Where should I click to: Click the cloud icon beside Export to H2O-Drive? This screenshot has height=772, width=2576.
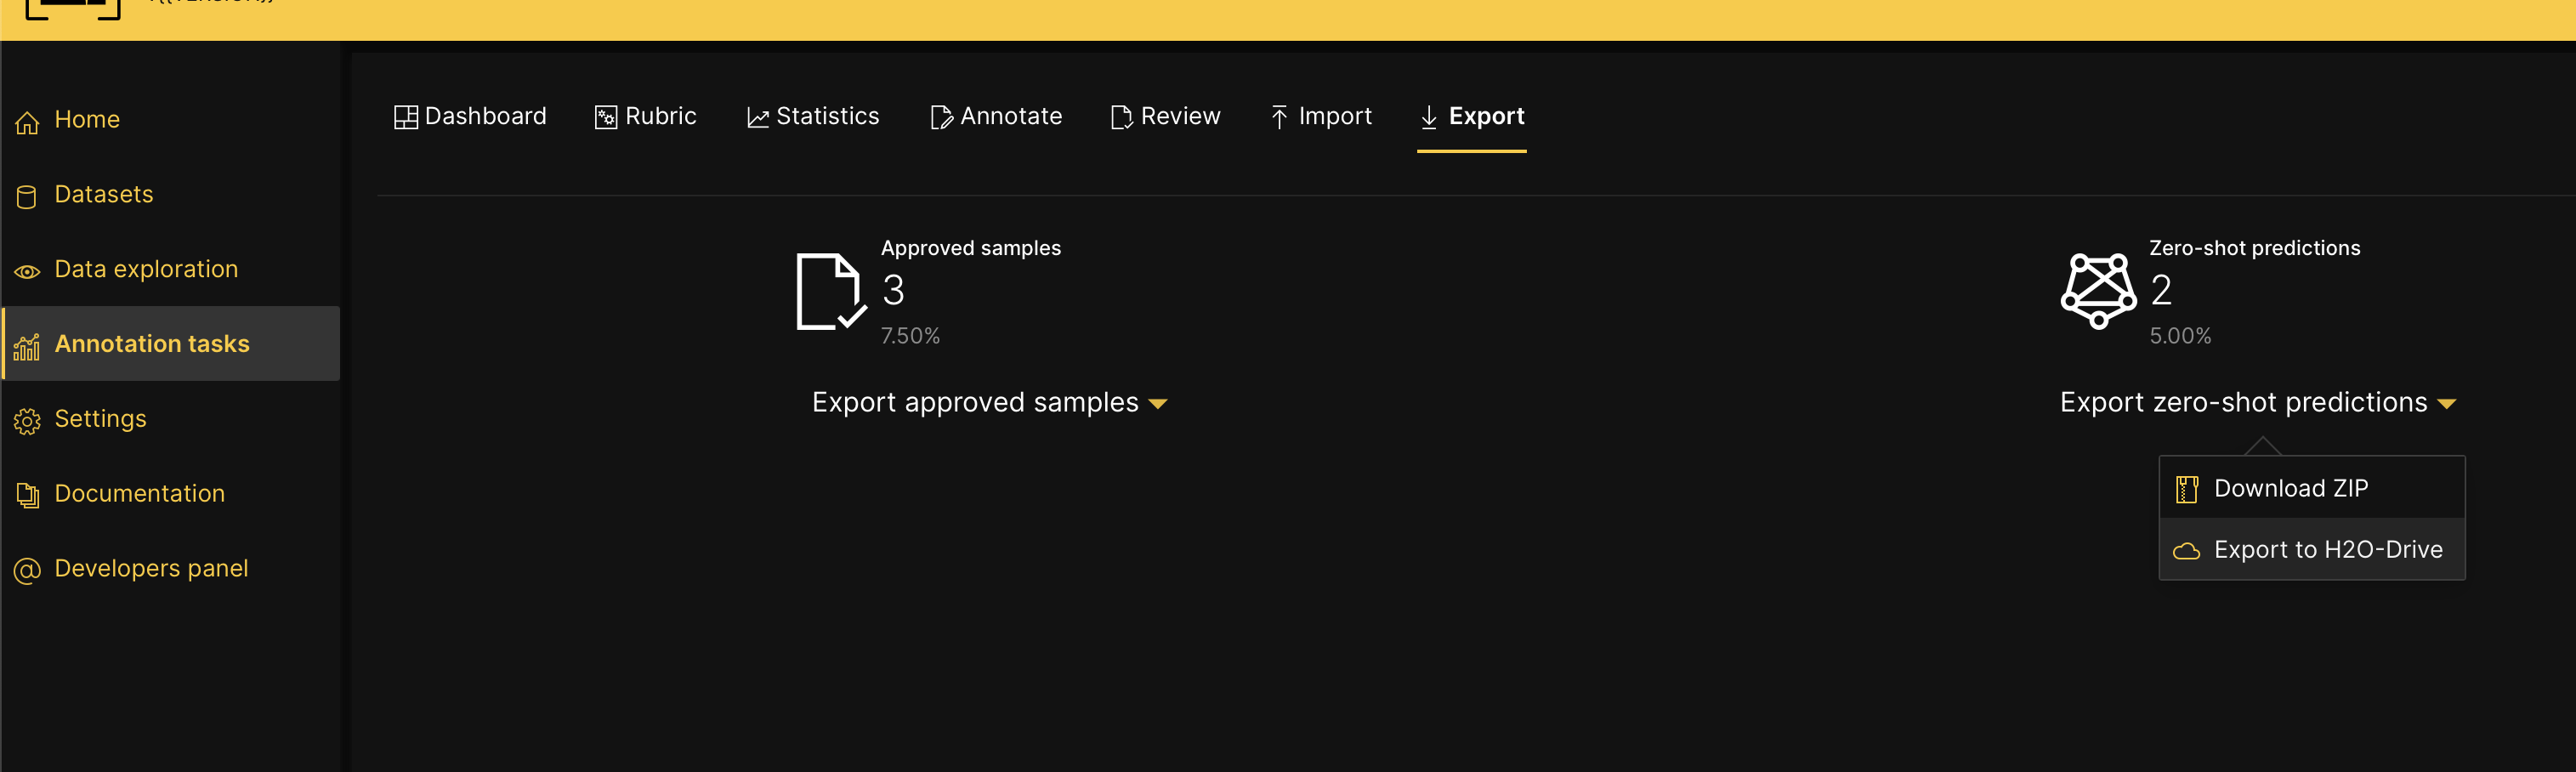(x=2186, y=550)
